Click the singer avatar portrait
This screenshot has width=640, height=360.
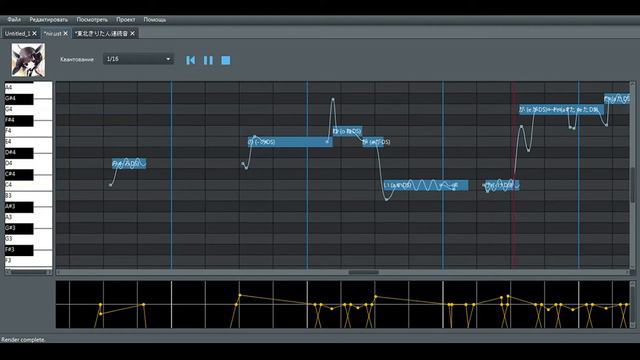coord(28,60)
